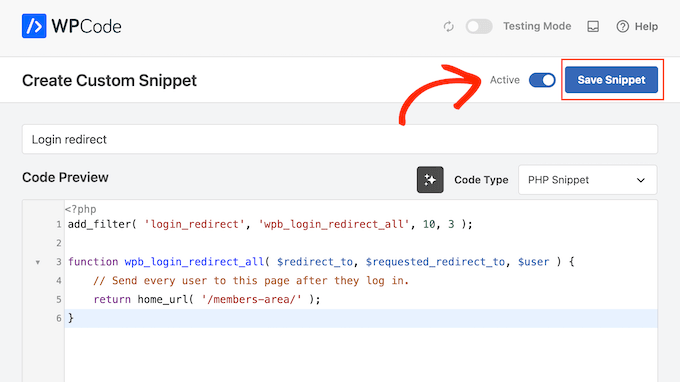The image size is (680, 382).
Task: Click the <?php opening tag
Action: tap(81, 209)
